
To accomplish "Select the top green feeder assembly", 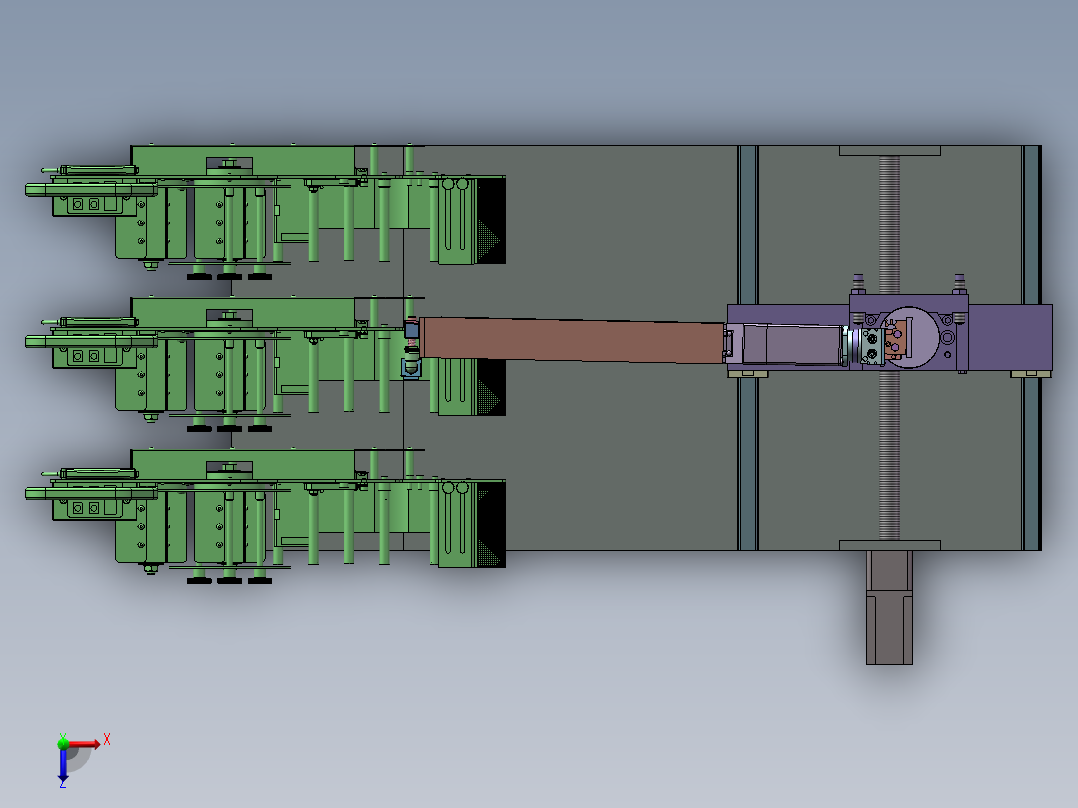I will tap(265, 211).
